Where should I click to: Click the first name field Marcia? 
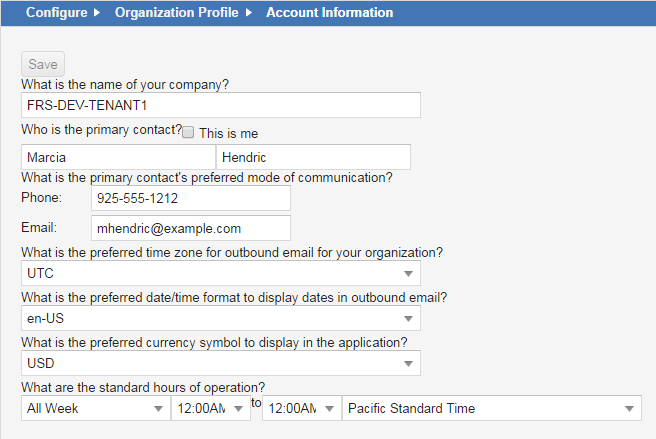(118, 157)
